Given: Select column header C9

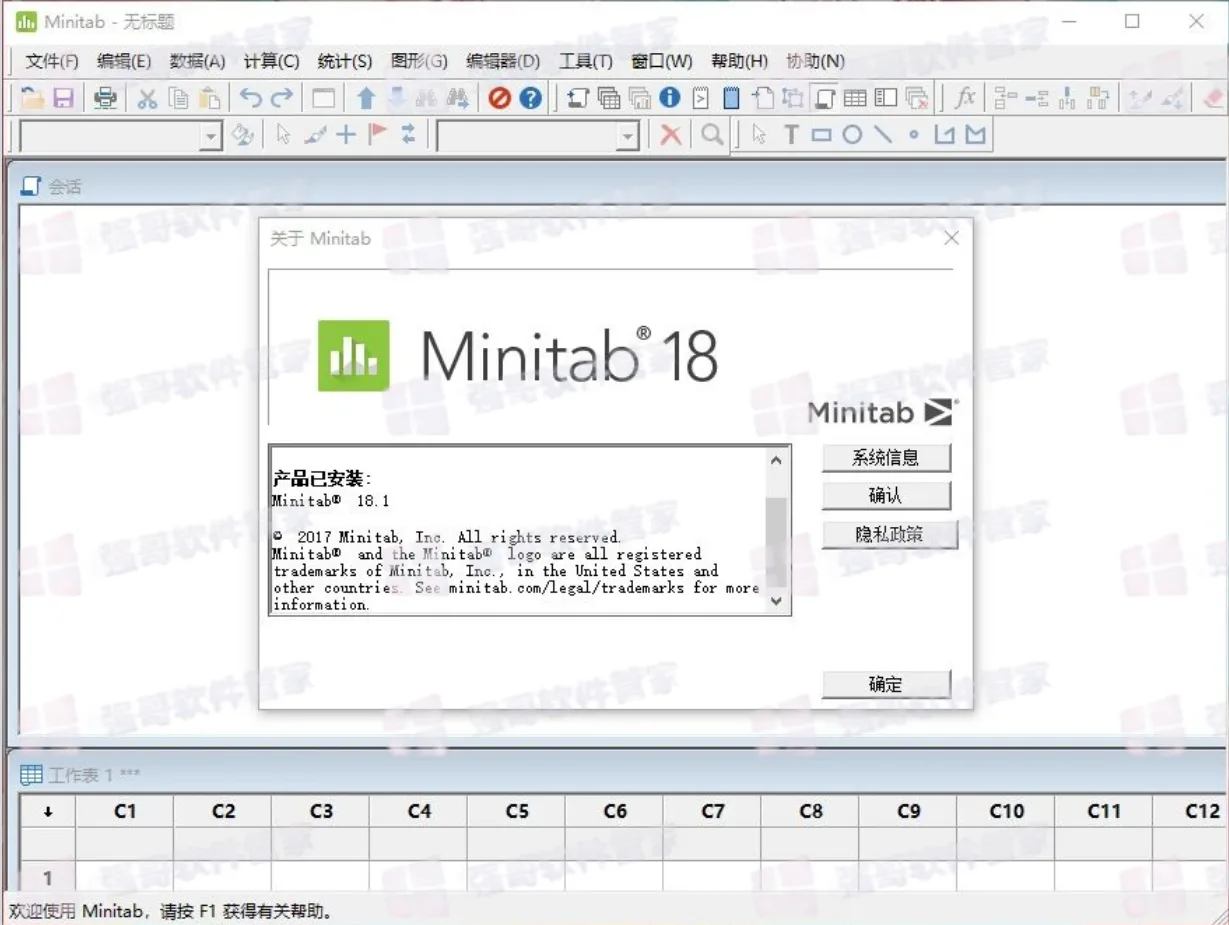Looking at the screenshot, I should pyautogui.click(x=908, y=811).
